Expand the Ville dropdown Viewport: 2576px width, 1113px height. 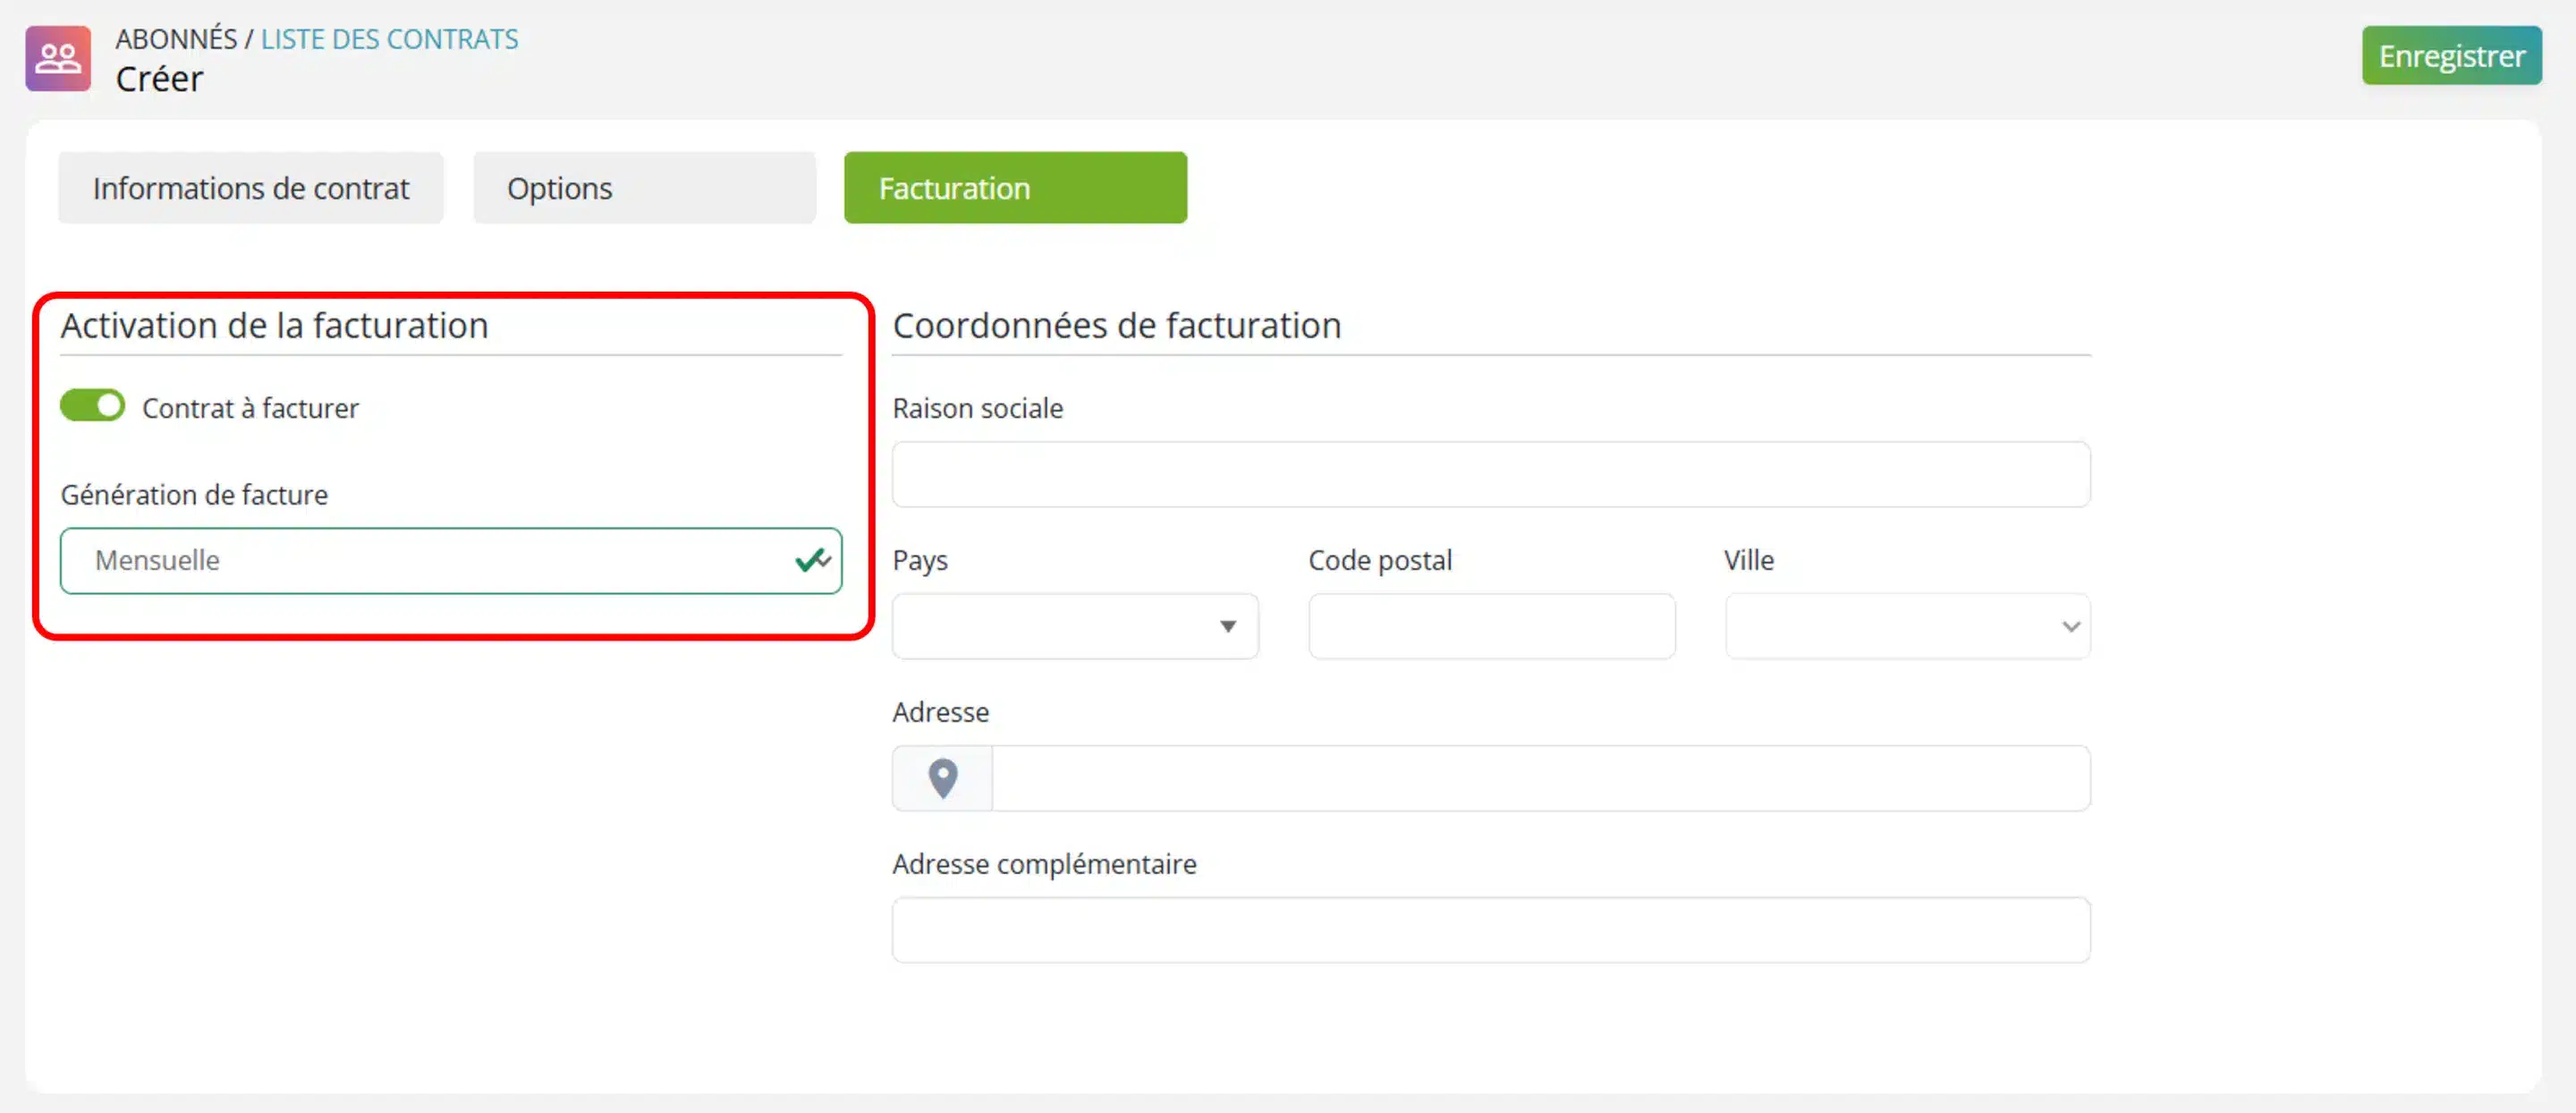click(1907, 626)
